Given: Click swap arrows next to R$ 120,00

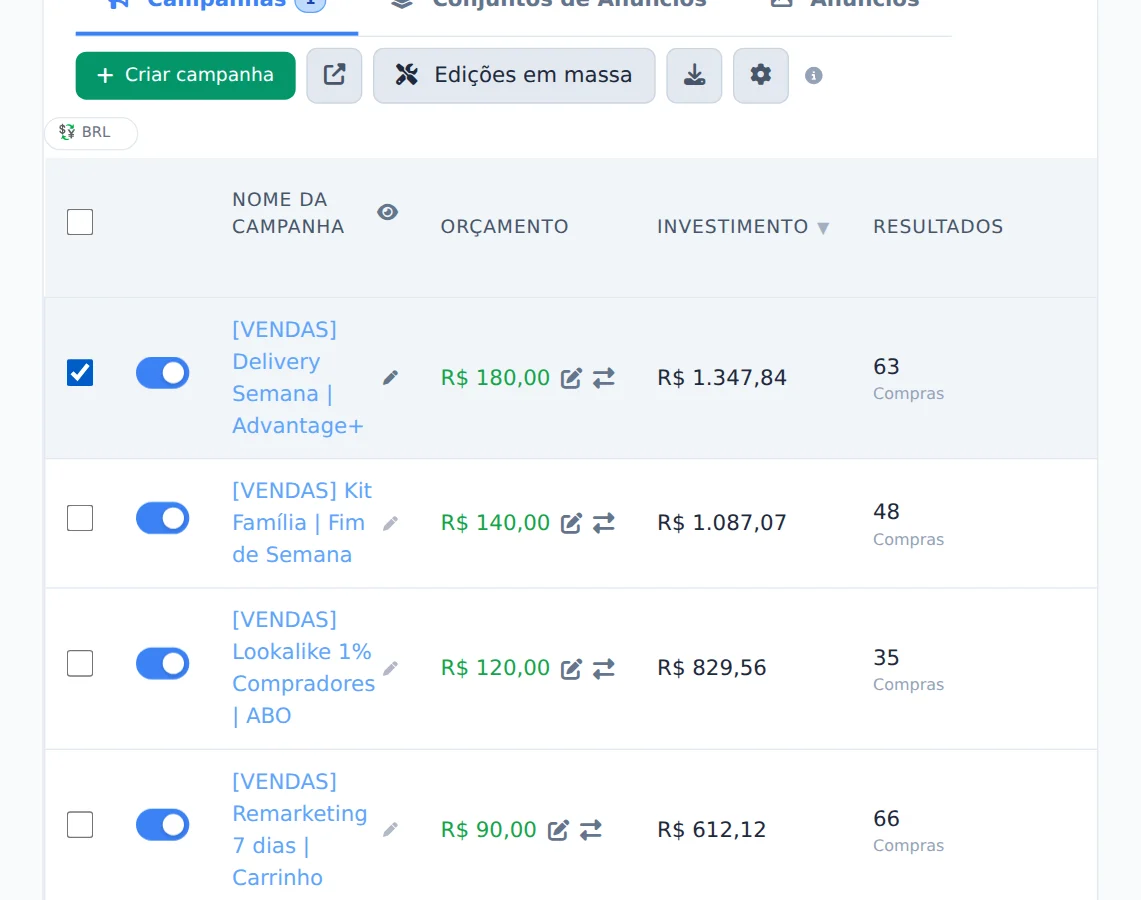Looking at the screenshot, I should point(604,668).
